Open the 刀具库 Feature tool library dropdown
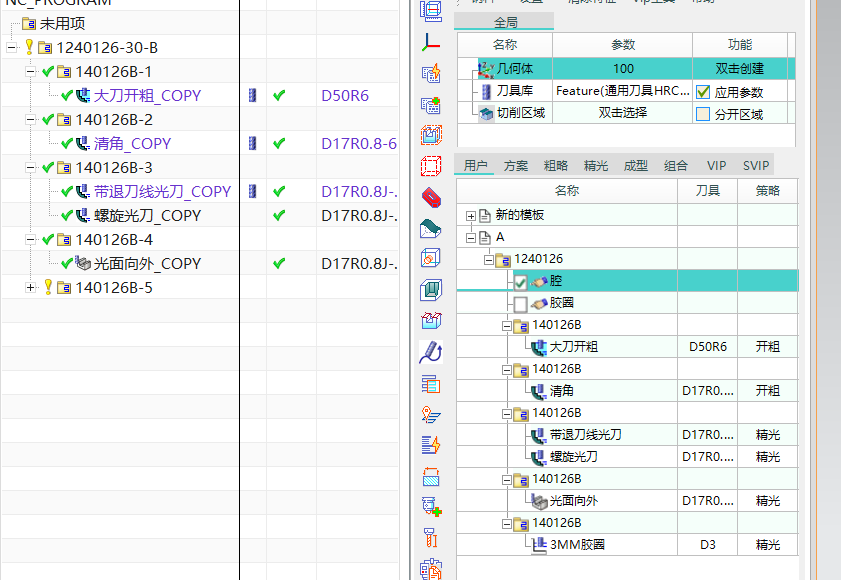 622,91
